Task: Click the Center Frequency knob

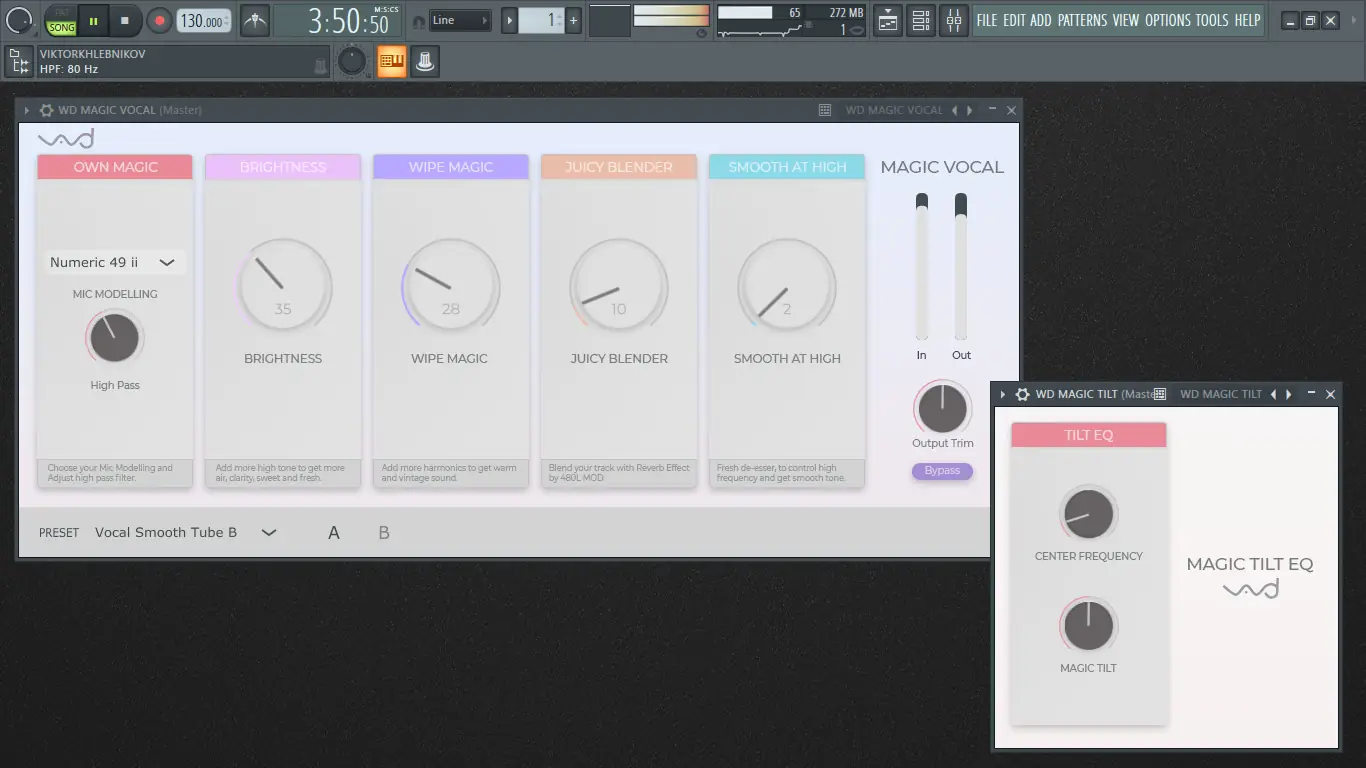Action: [1088, 514]
